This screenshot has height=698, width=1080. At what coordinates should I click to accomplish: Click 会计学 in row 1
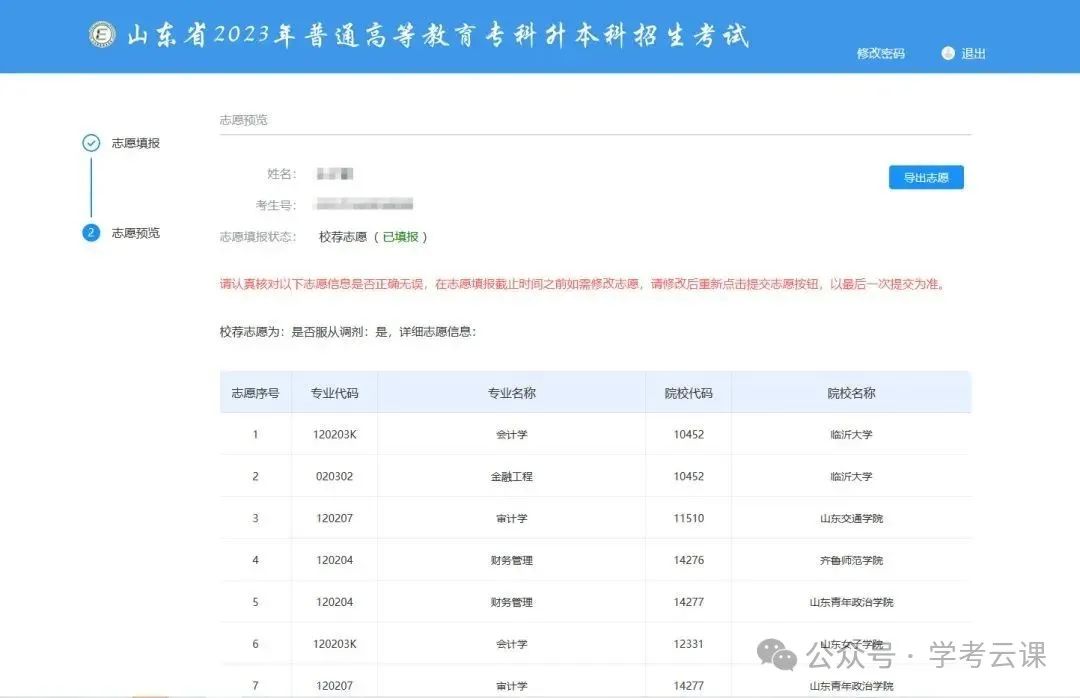click(512, 435)
